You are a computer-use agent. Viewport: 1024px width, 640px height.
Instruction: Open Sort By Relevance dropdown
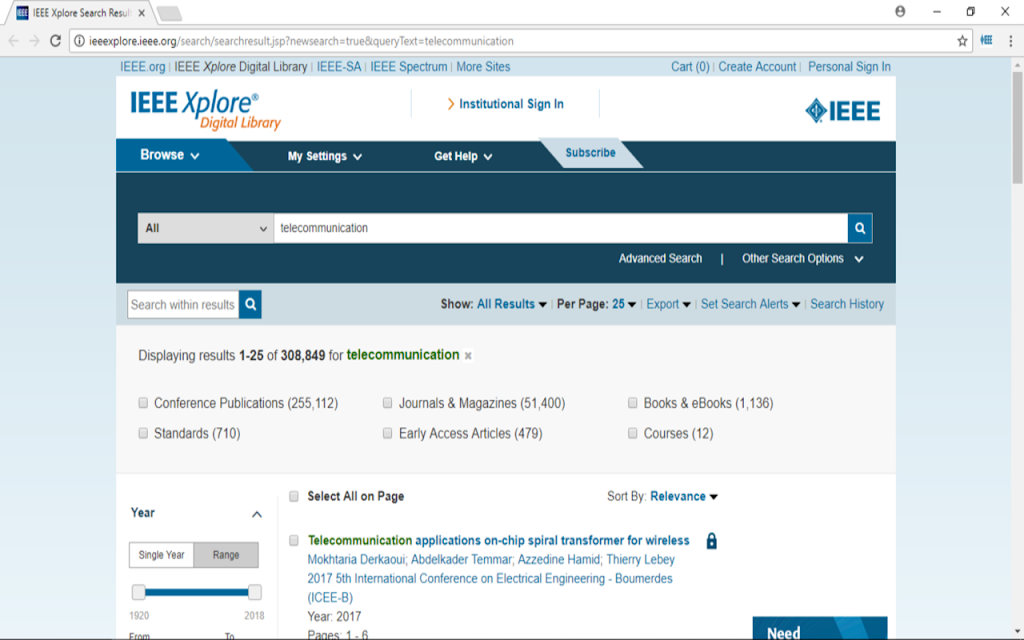pyautogui.click(x=684, y=496)
